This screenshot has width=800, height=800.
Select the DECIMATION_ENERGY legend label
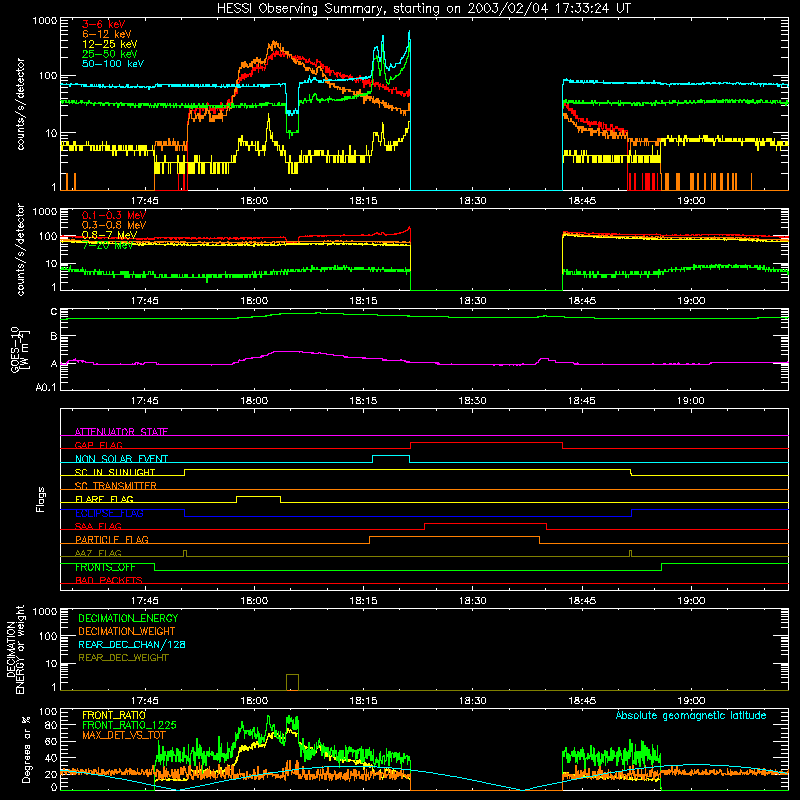(128, 618)
